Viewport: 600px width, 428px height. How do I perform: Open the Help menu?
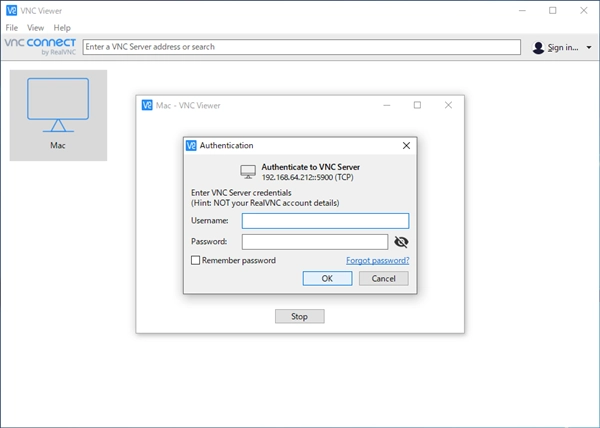point(62,28)
